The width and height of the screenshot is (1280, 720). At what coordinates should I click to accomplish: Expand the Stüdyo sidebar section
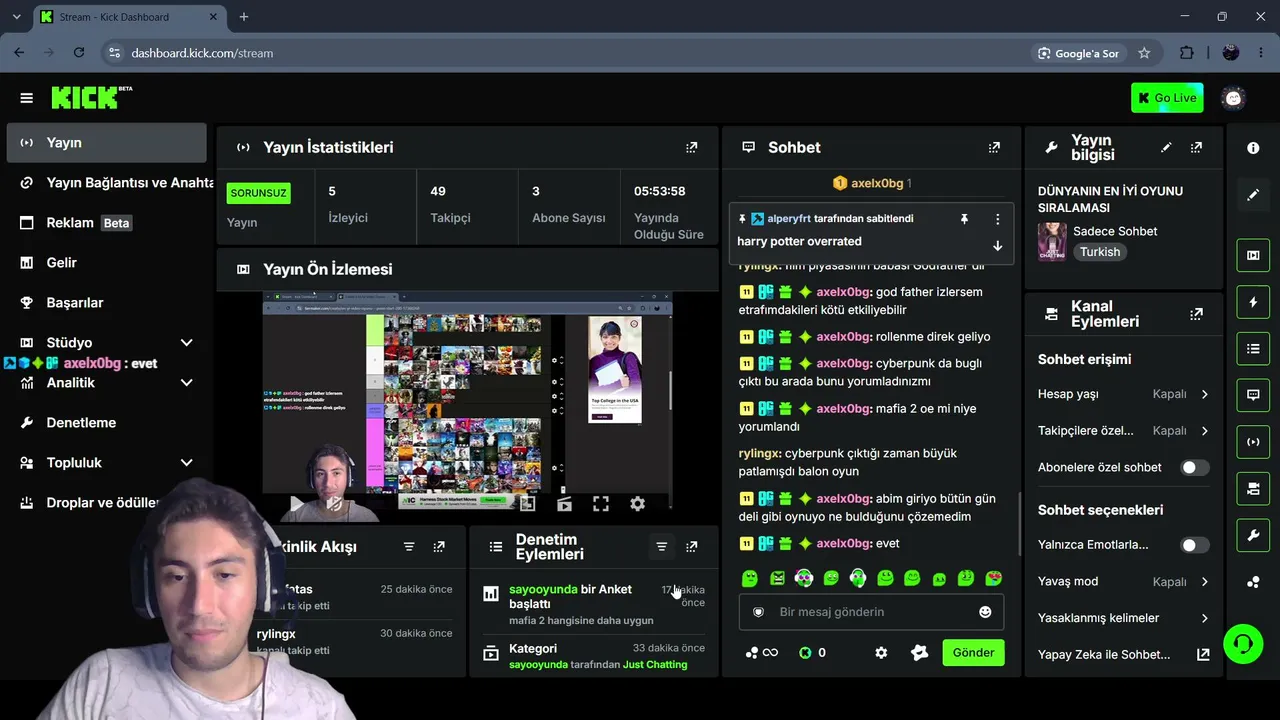(x=186, y=343)
